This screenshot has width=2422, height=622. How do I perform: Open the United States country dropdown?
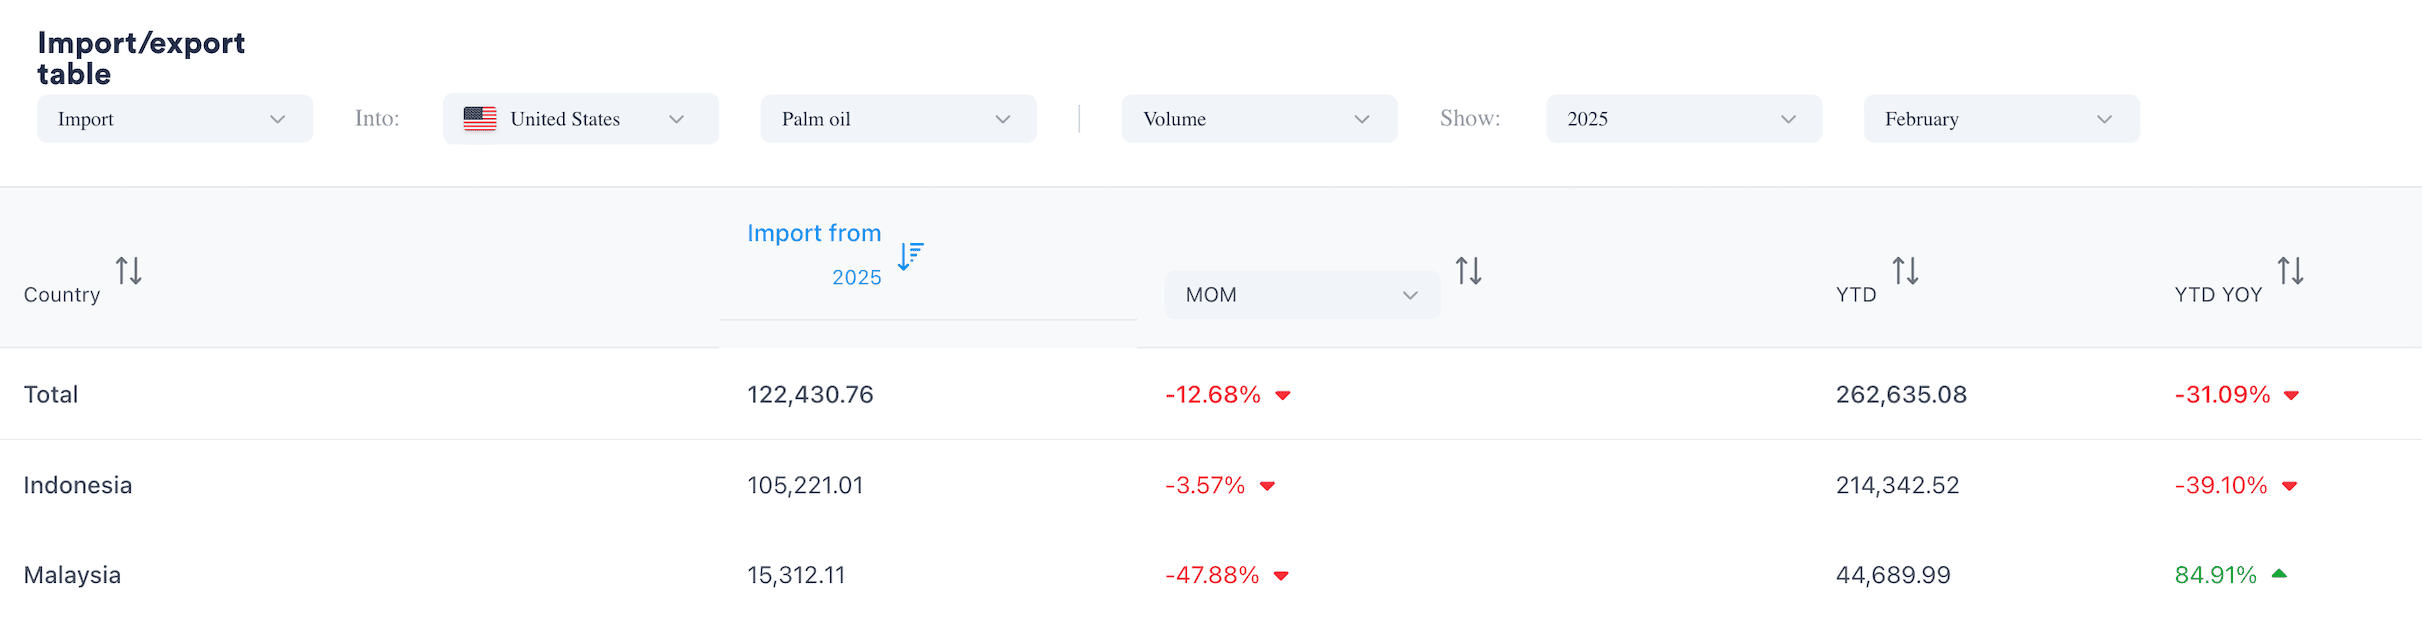pos(580,119)
